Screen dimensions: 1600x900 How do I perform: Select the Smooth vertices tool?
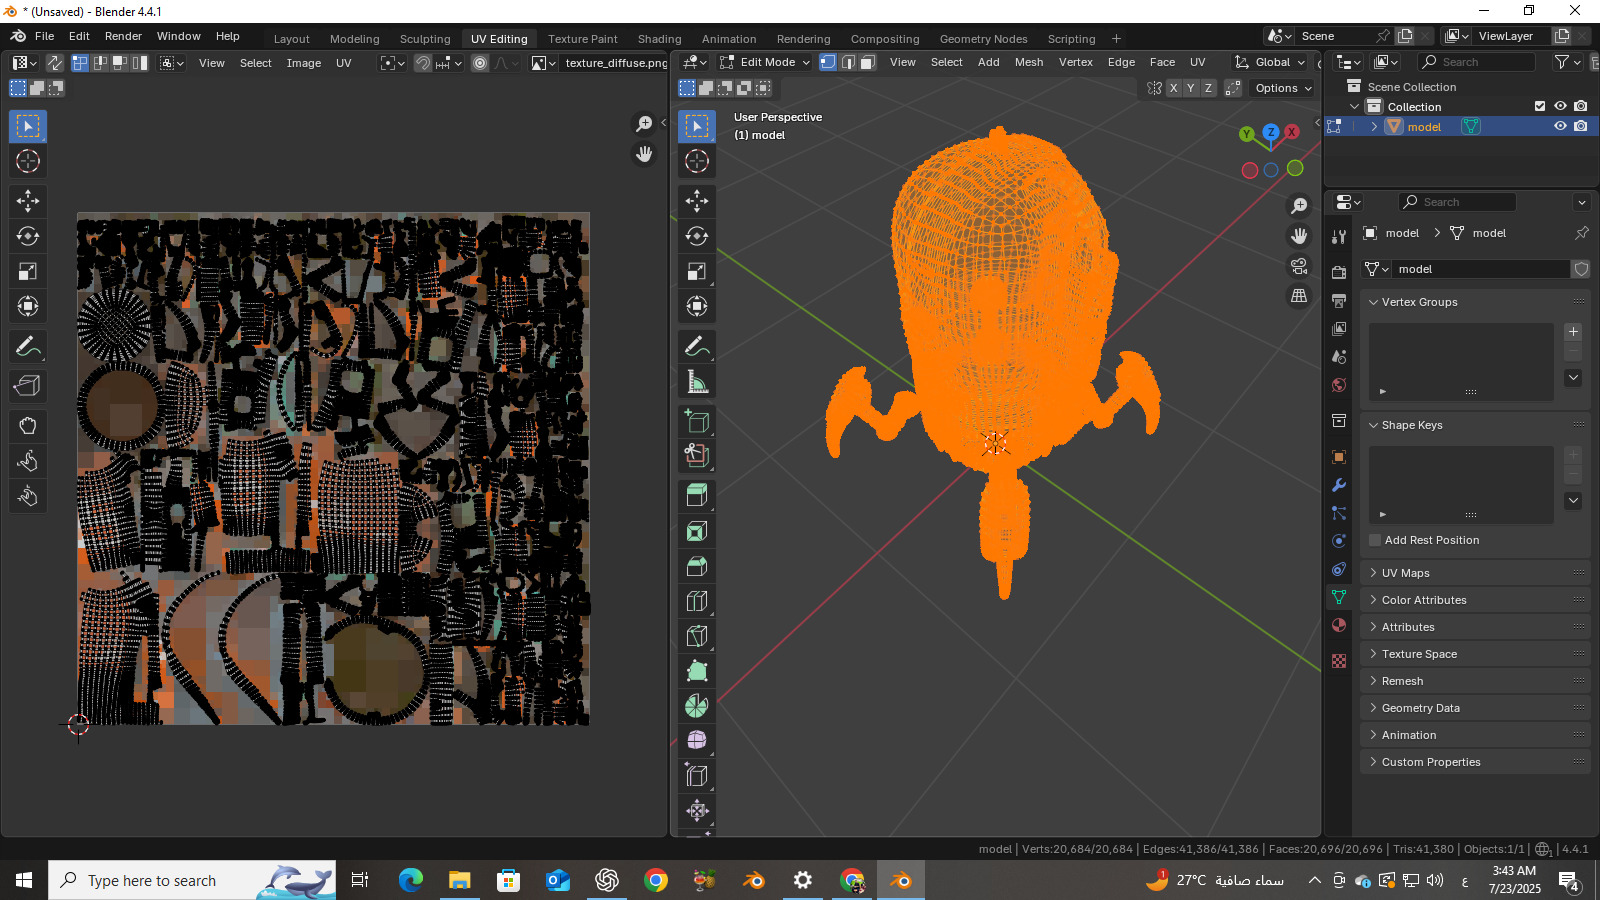click(697, 740)
